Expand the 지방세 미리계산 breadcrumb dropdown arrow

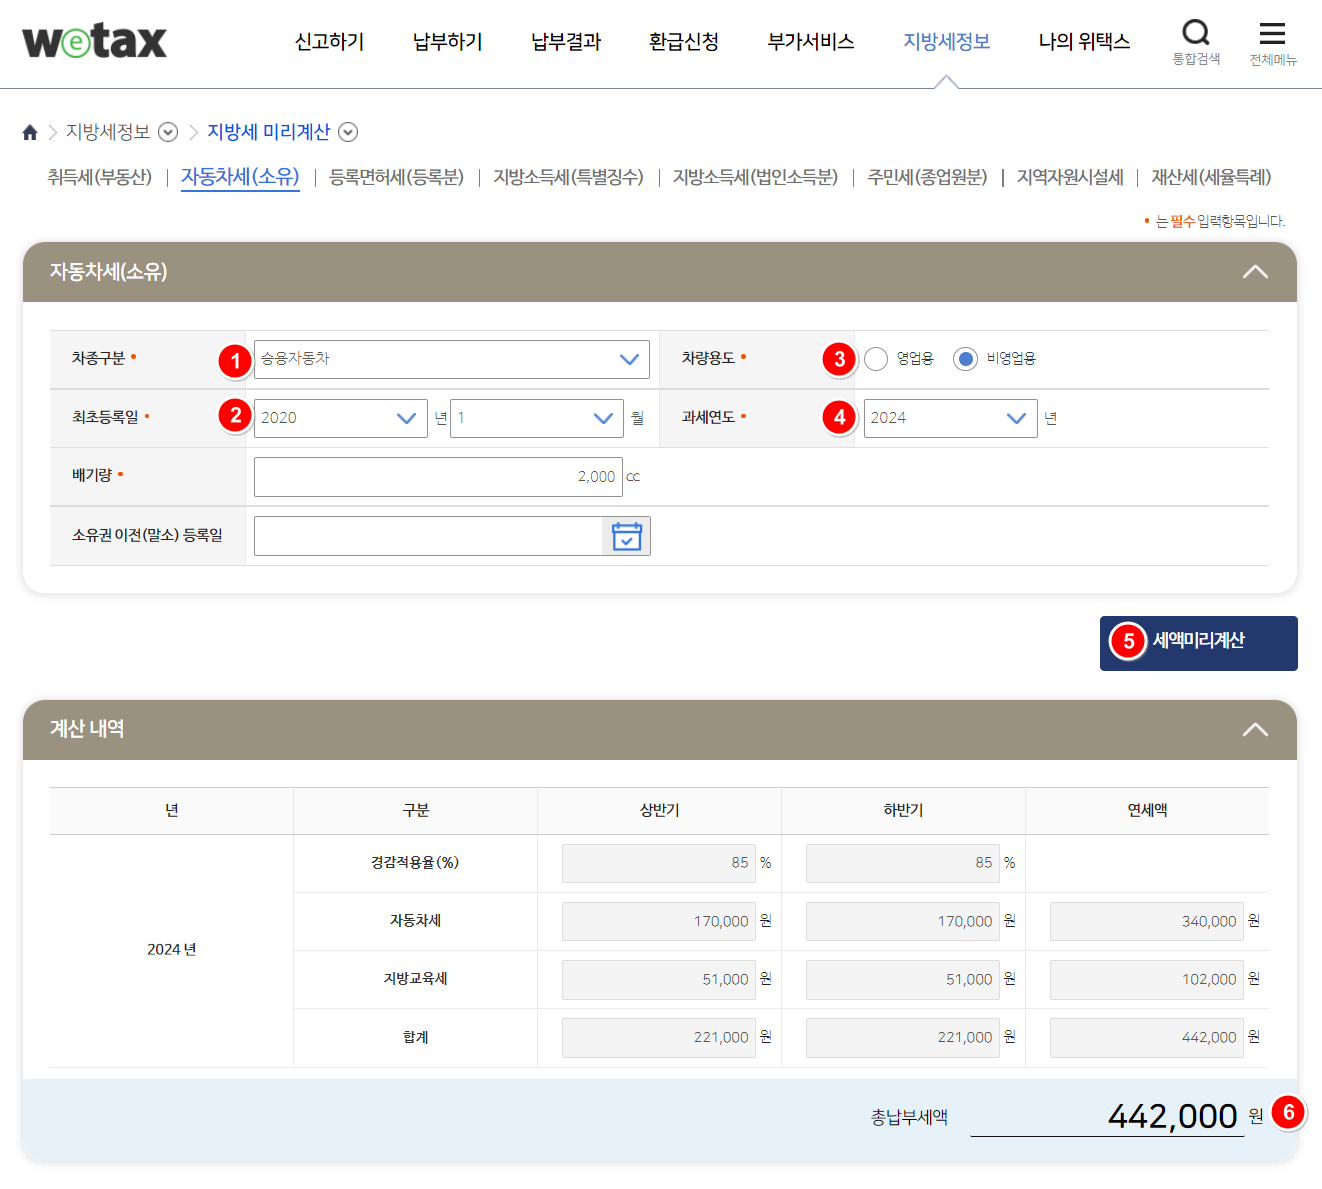[x=348, y=132]
